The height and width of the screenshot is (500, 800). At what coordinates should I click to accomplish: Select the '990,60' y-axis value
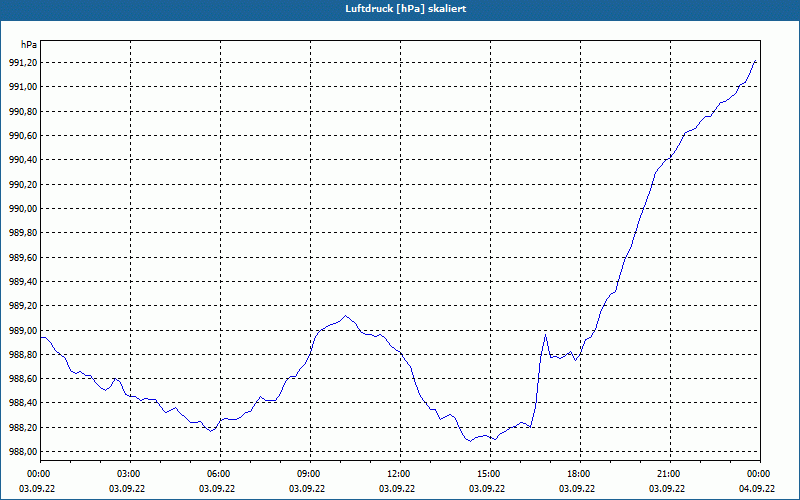click(x=23, y=136)
